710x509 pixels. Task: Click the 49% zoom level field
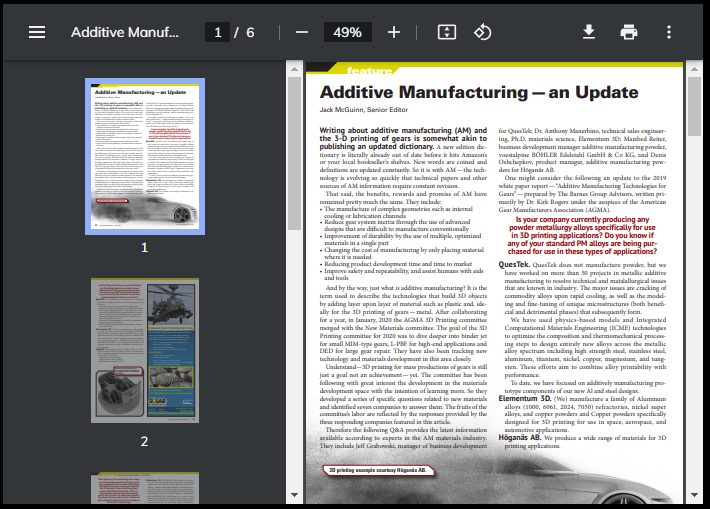coord(347,32)
